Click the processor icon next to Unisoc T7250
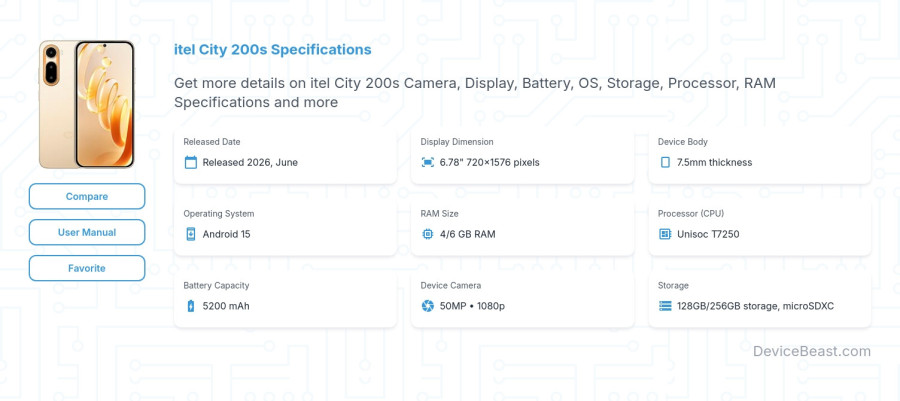 point(665,234)
